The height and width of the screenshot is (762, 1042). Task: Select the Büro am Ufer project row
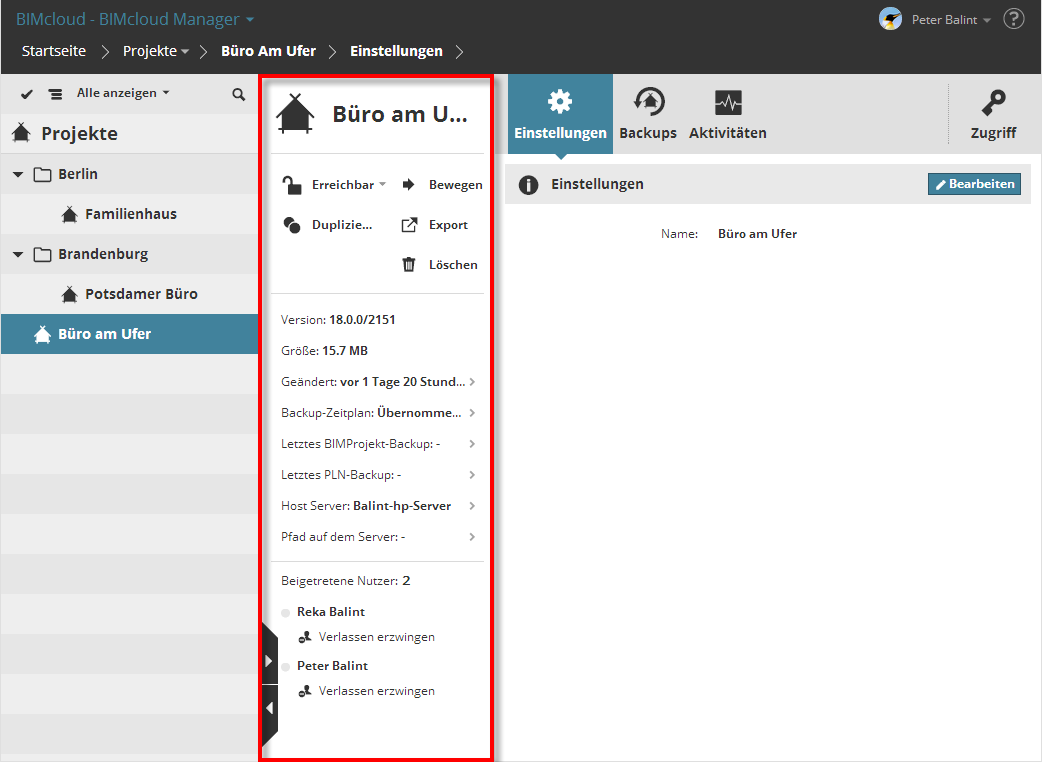[x=130, y=333]
